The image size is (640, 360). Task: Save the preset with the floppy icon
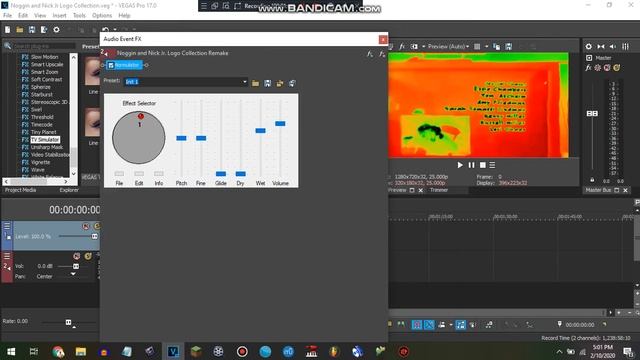pyautogui.click(x=267, y=83)
